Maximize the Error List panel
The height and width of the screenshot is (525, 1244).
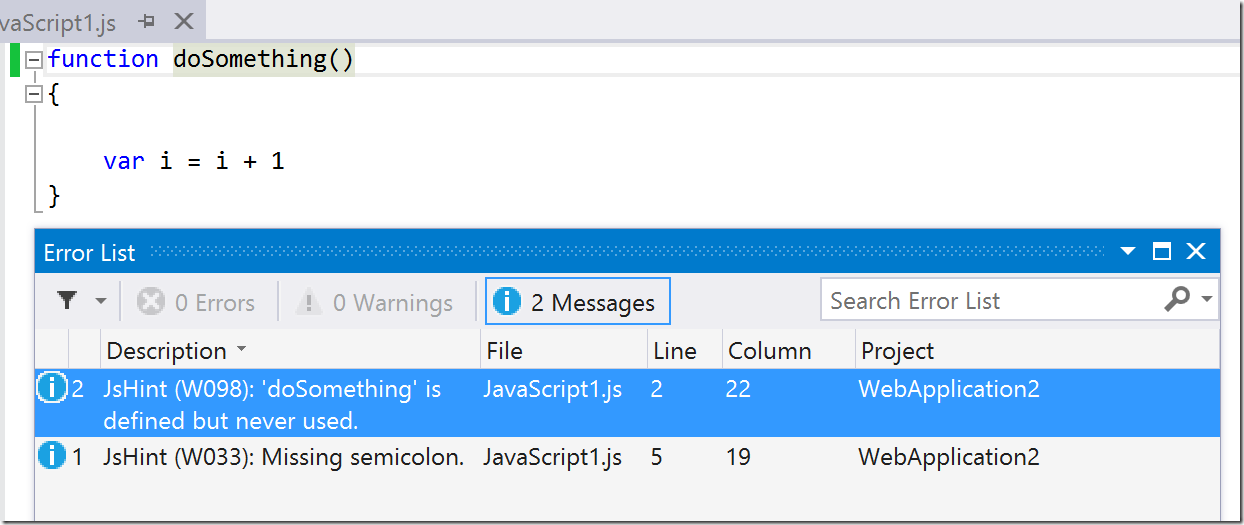[1161, 252]
